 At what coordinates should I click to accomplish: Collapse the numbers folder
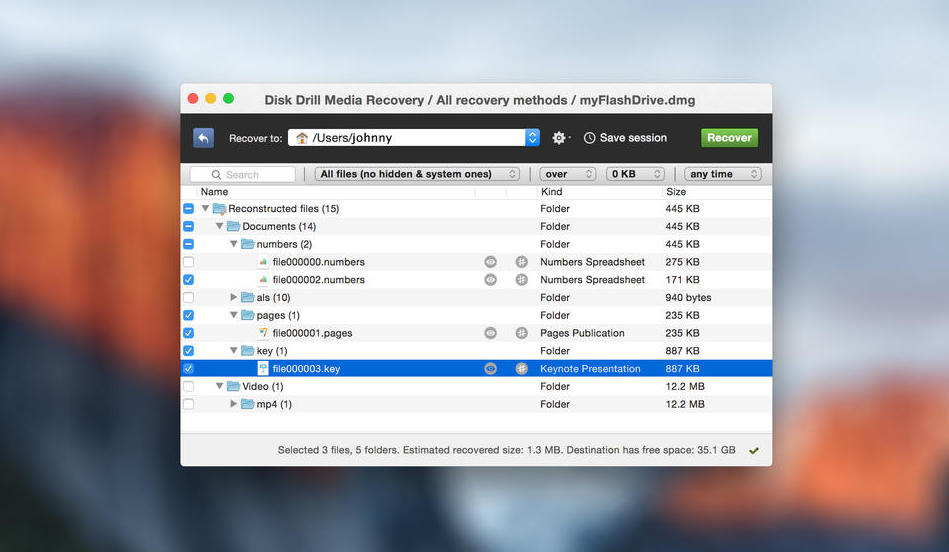tap(234, 244)
